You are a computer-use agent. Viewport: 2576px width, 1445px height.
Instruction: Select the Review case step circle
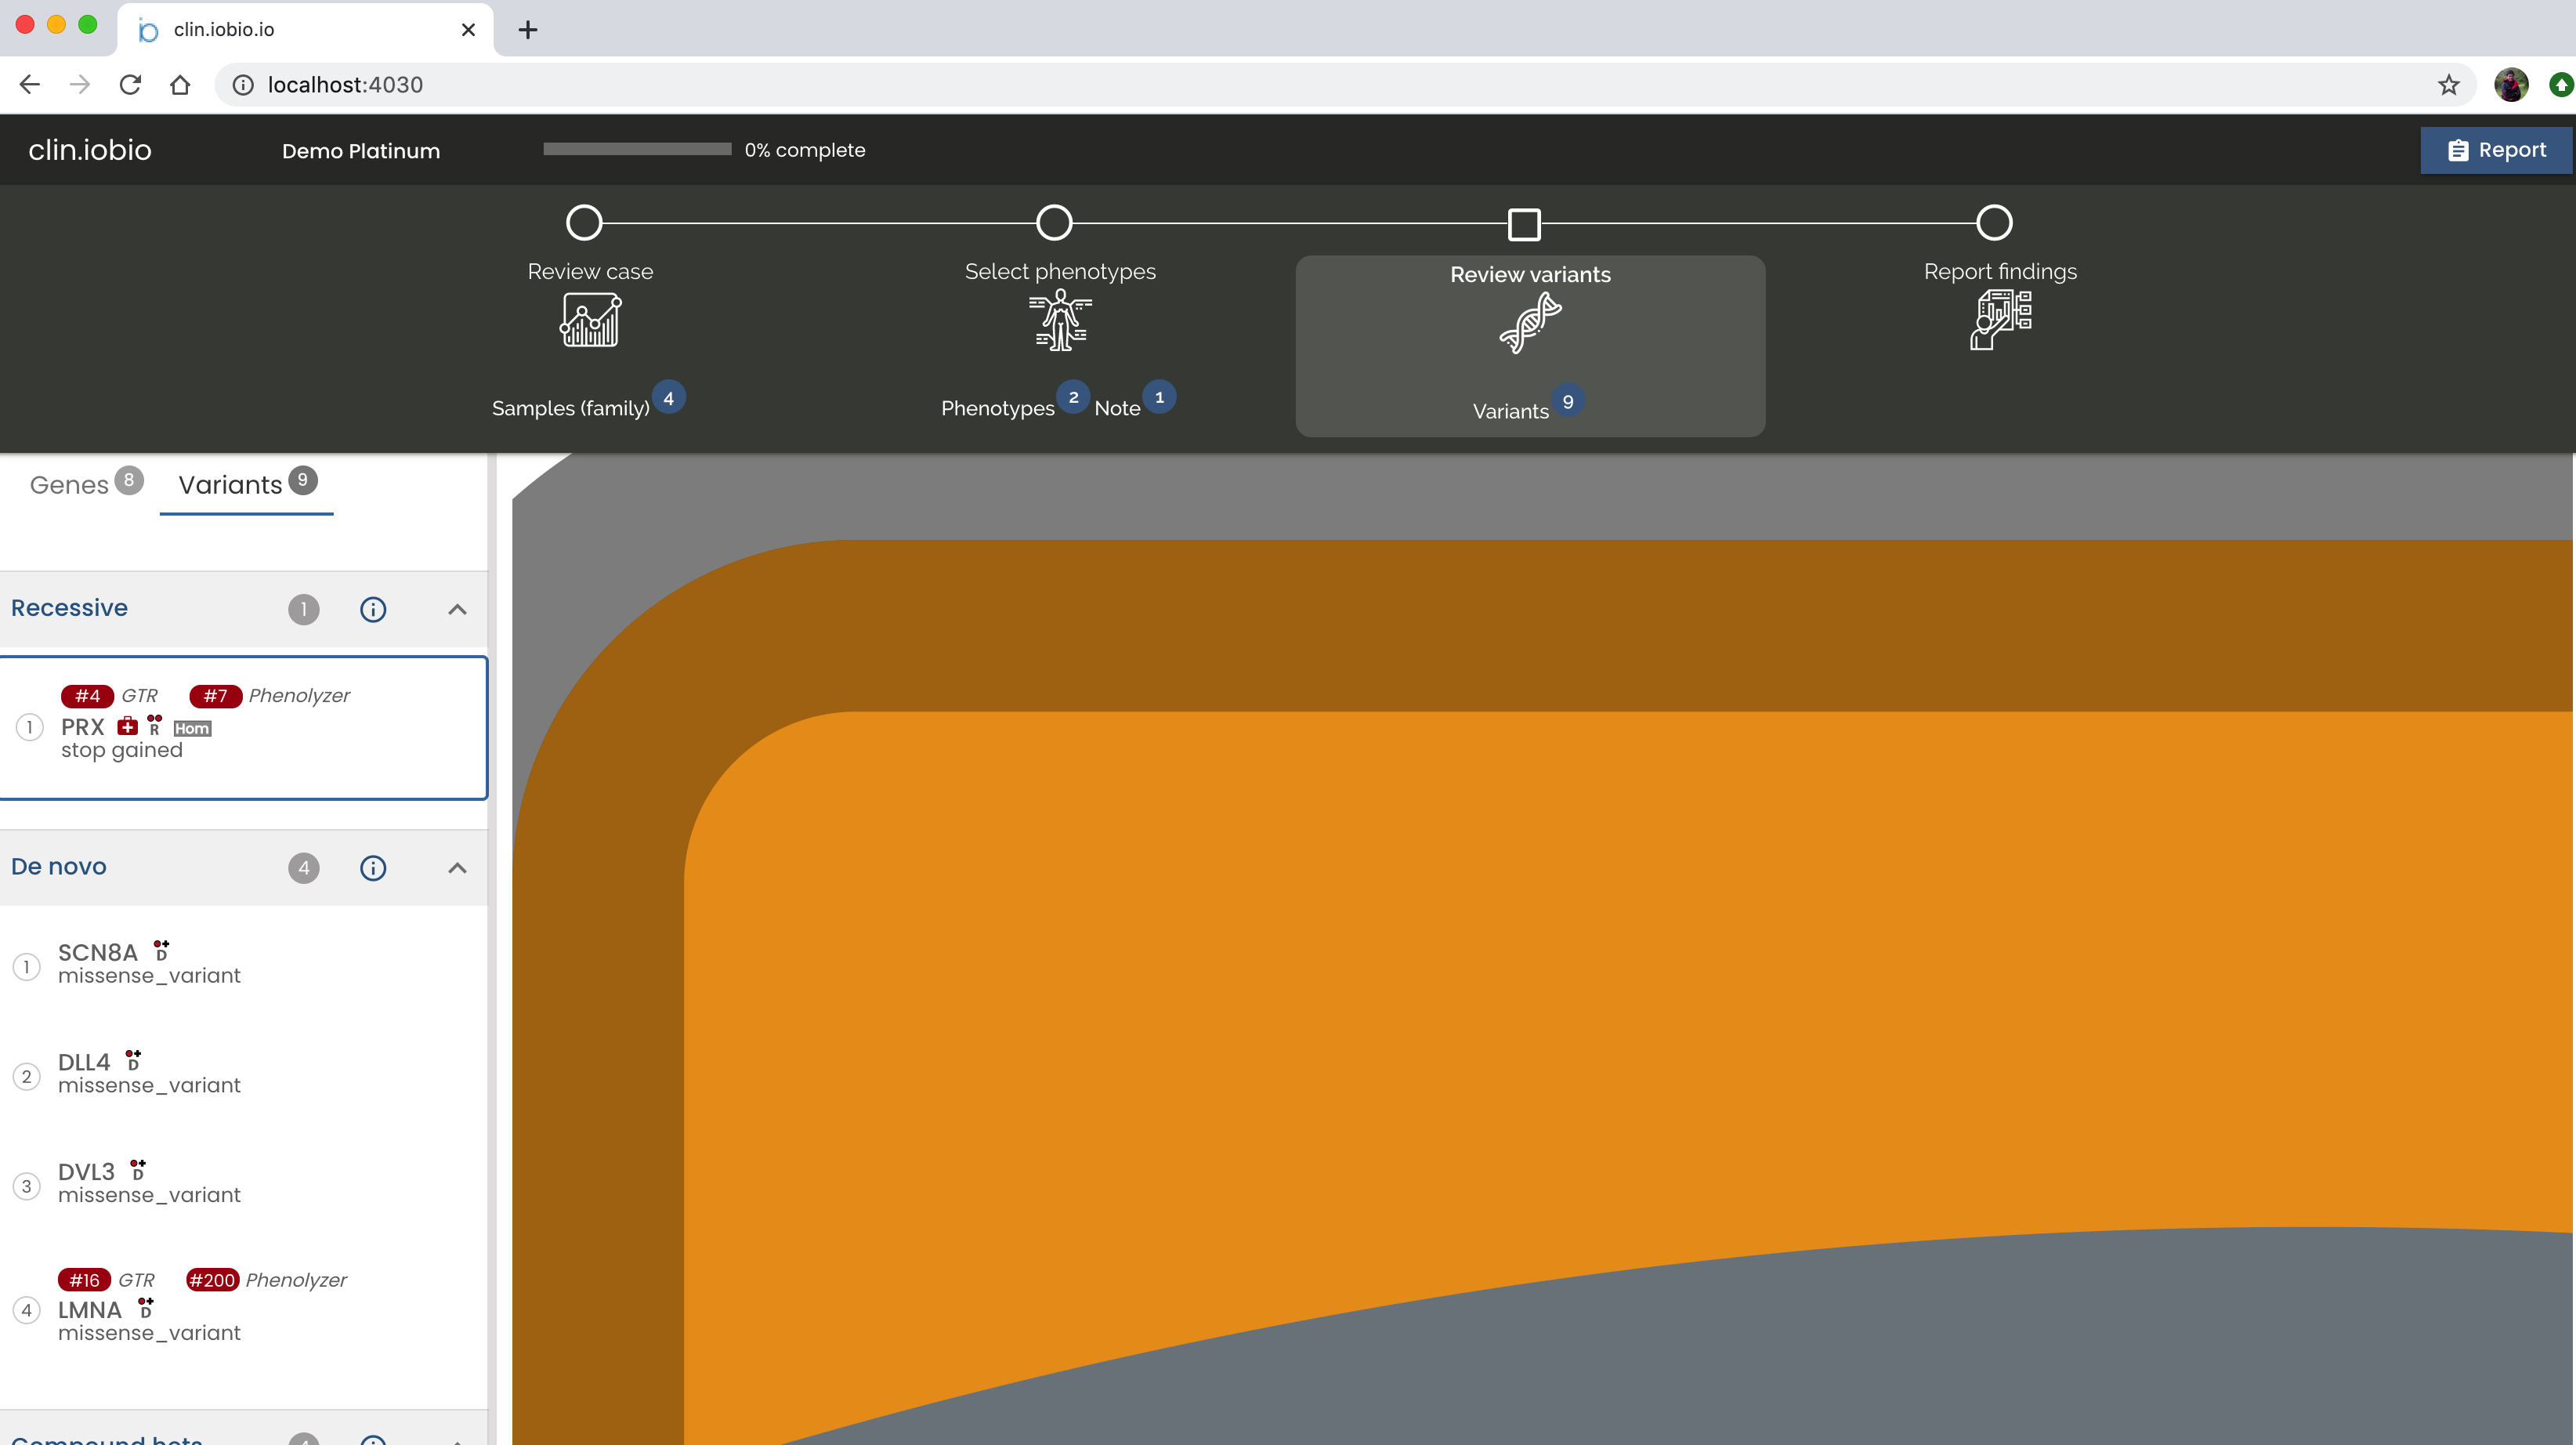[584, 222]
